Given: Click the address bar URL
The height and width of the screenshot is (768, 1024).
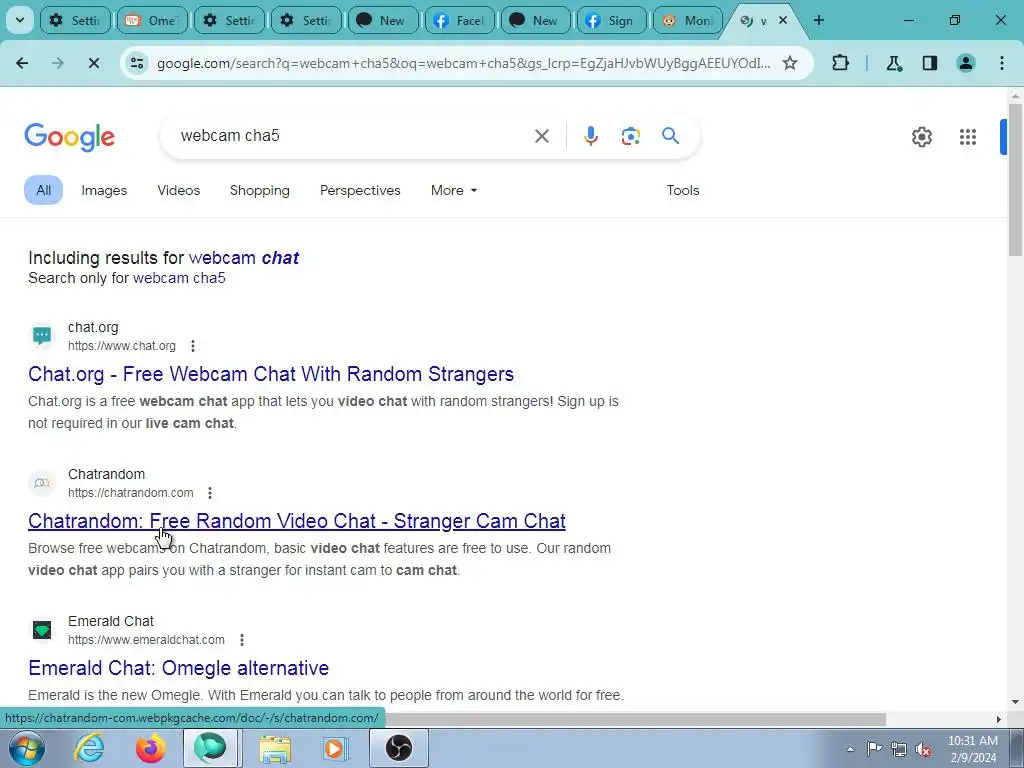Looking at the screenshot, I should click(464, 63).
